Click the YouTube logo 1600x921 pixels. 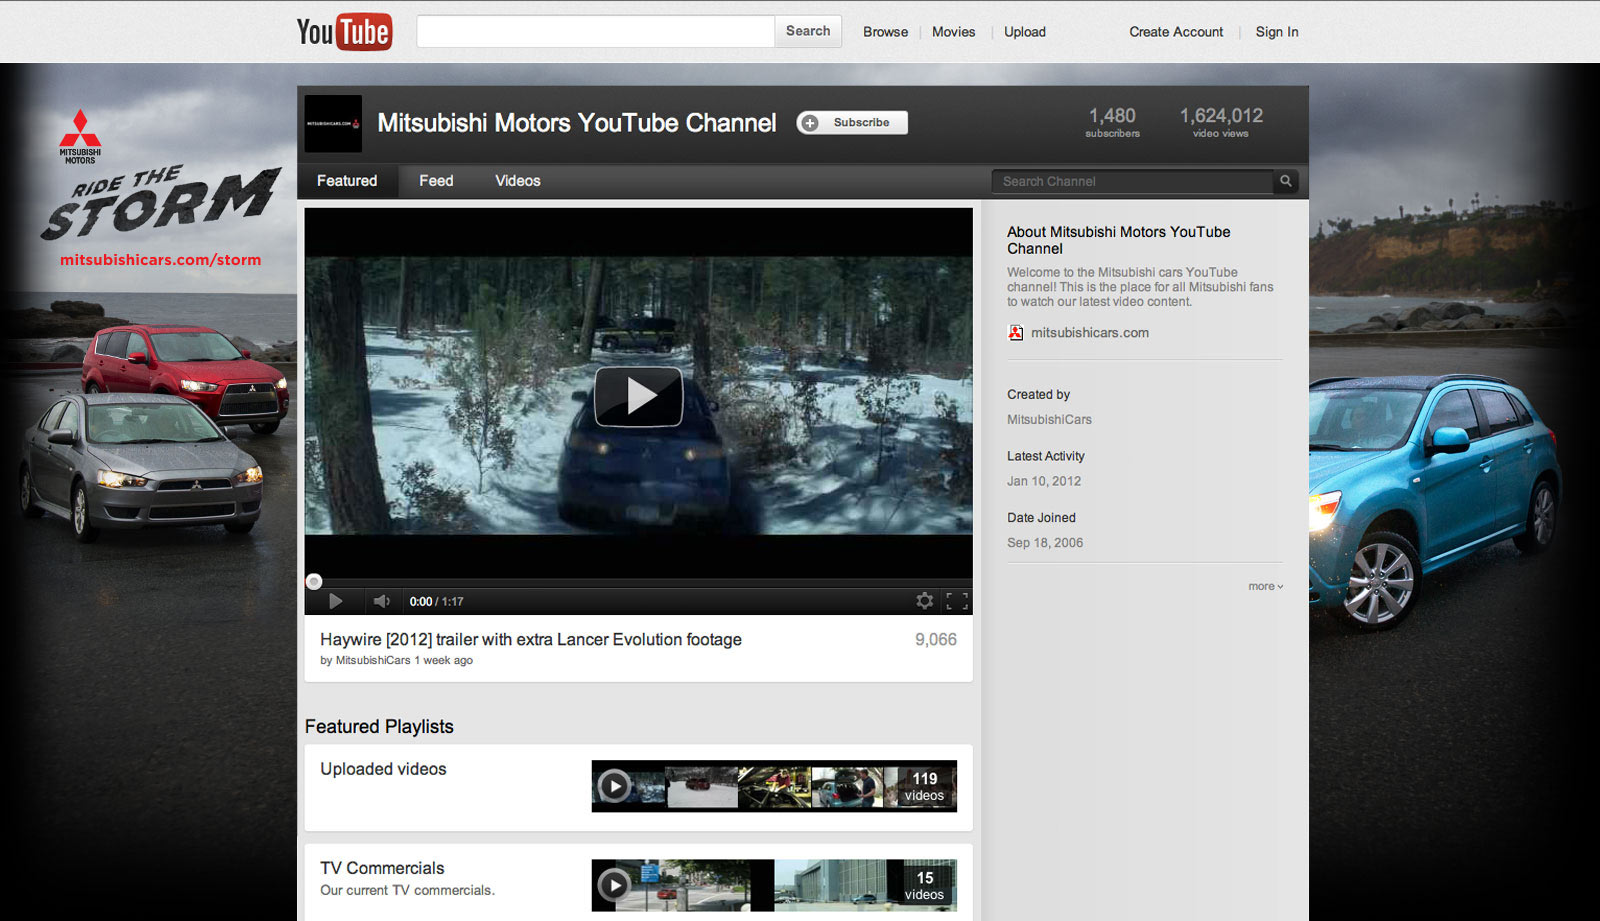(x=344, y=32)
